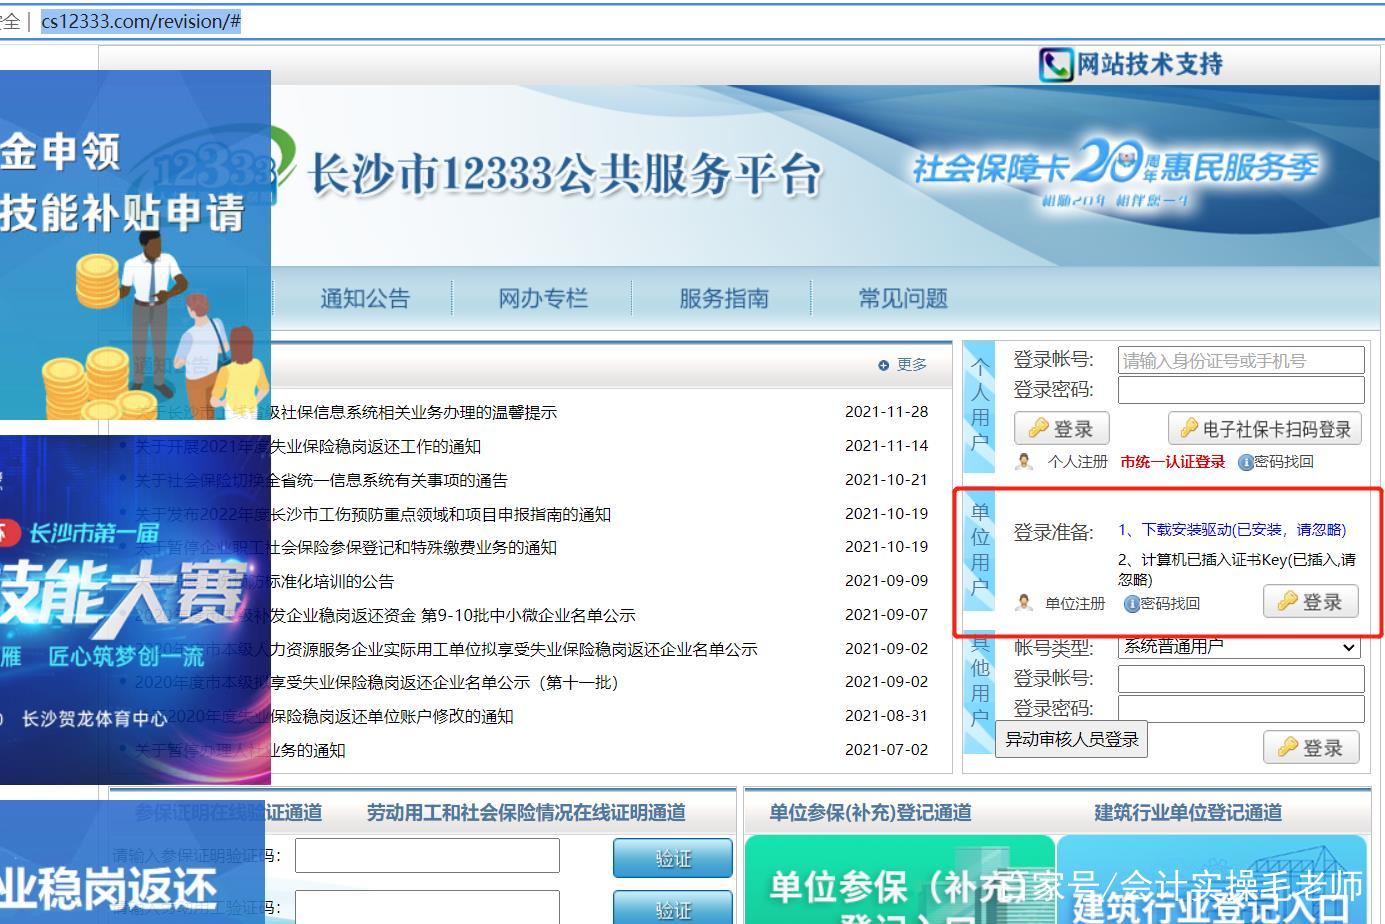Expand the 帐号类型 dropdown showing 系统普通用户
The width and height of the screenshot is (1385, 924).
[1241, 647]
